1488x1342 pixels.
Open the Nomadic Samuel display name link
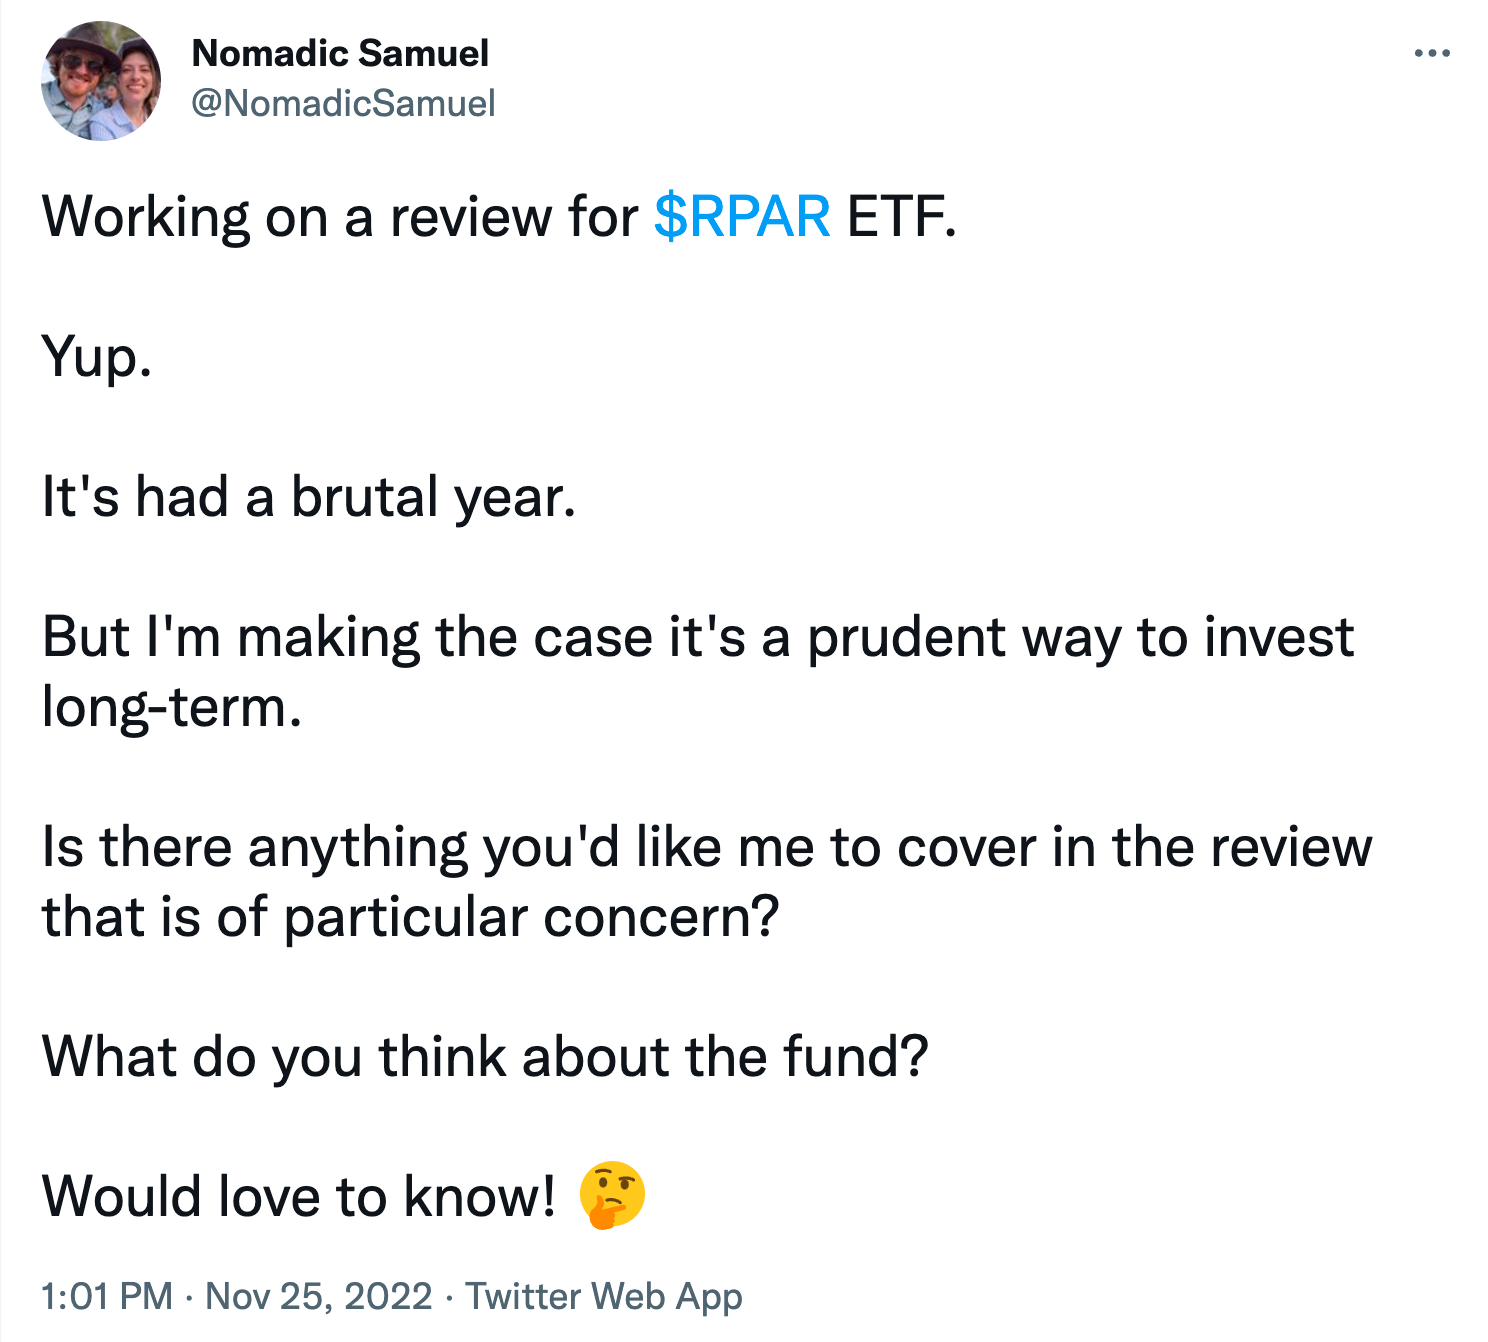coord(340,53)
